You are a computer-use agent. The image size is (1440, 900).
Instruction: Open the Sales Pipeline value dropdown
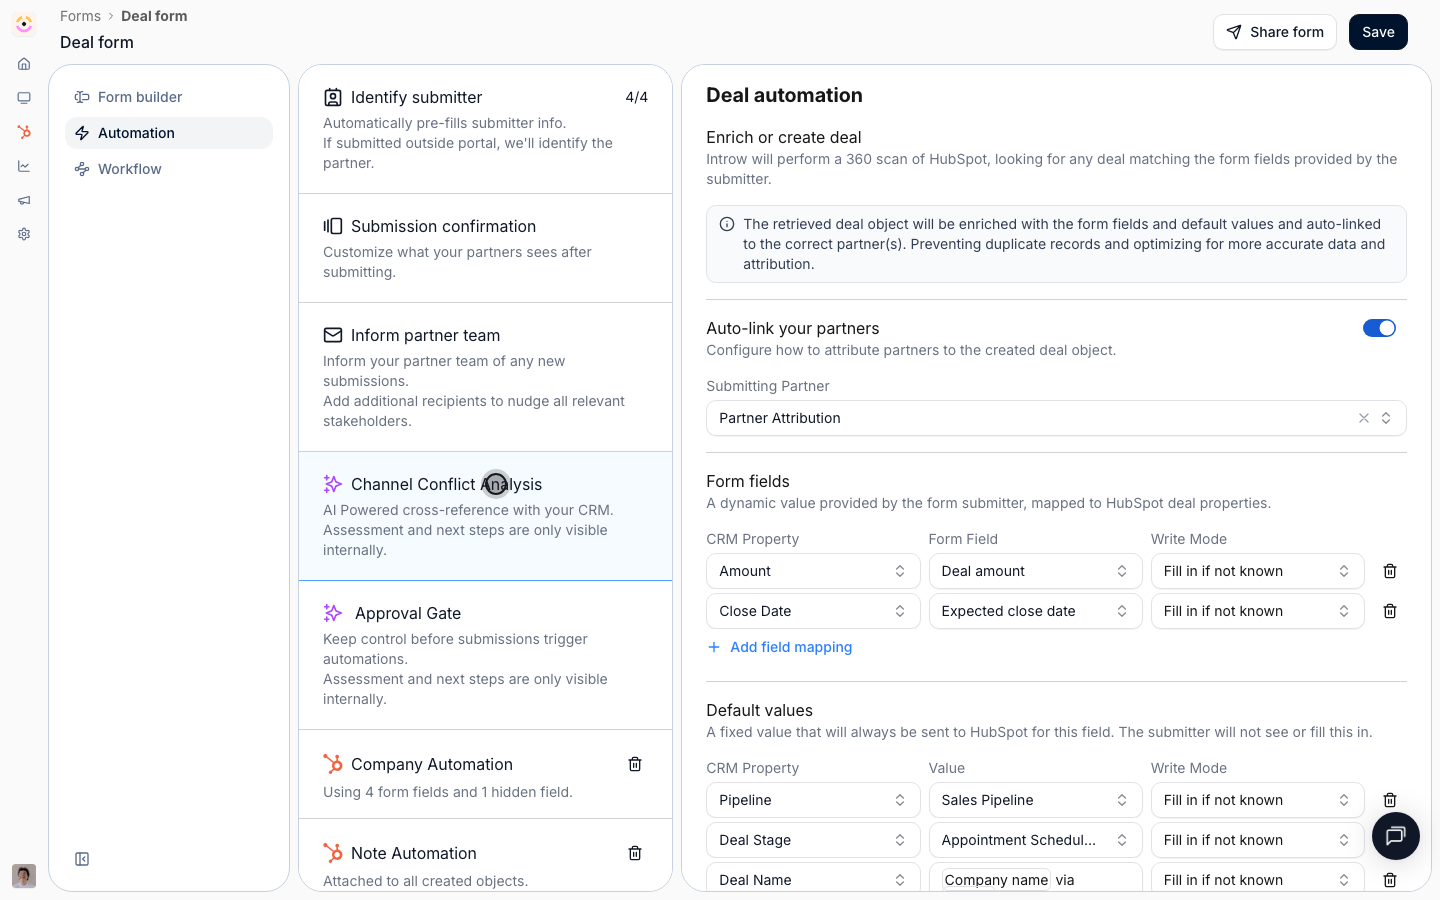[1035, 800]
